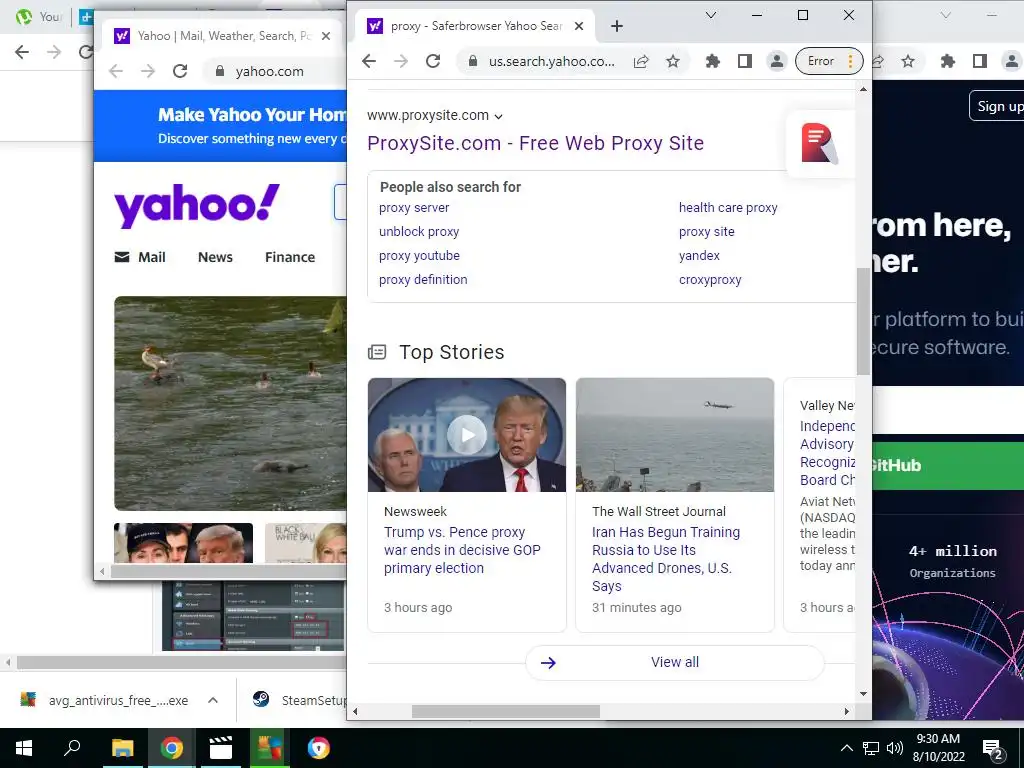Click the Error update button
Image resolution: width=1024 pixels, height=768 pixels.
coord(829,61)
